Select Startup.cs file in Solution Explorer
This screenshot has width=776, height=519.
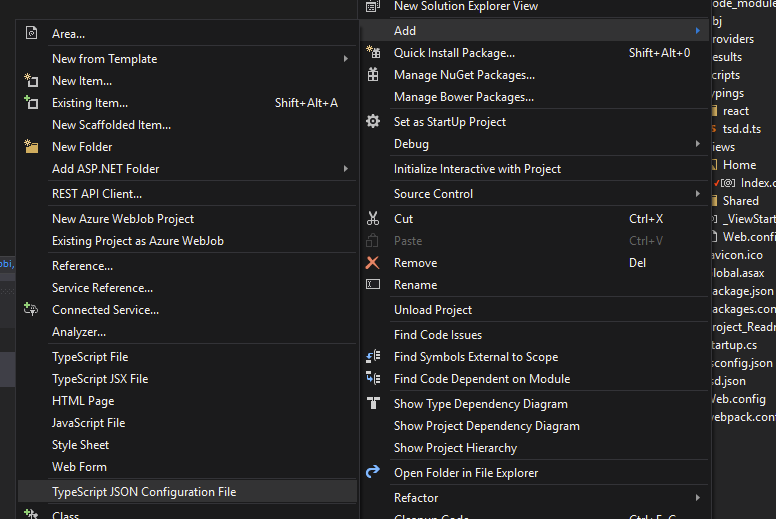(x=734, y=345)
